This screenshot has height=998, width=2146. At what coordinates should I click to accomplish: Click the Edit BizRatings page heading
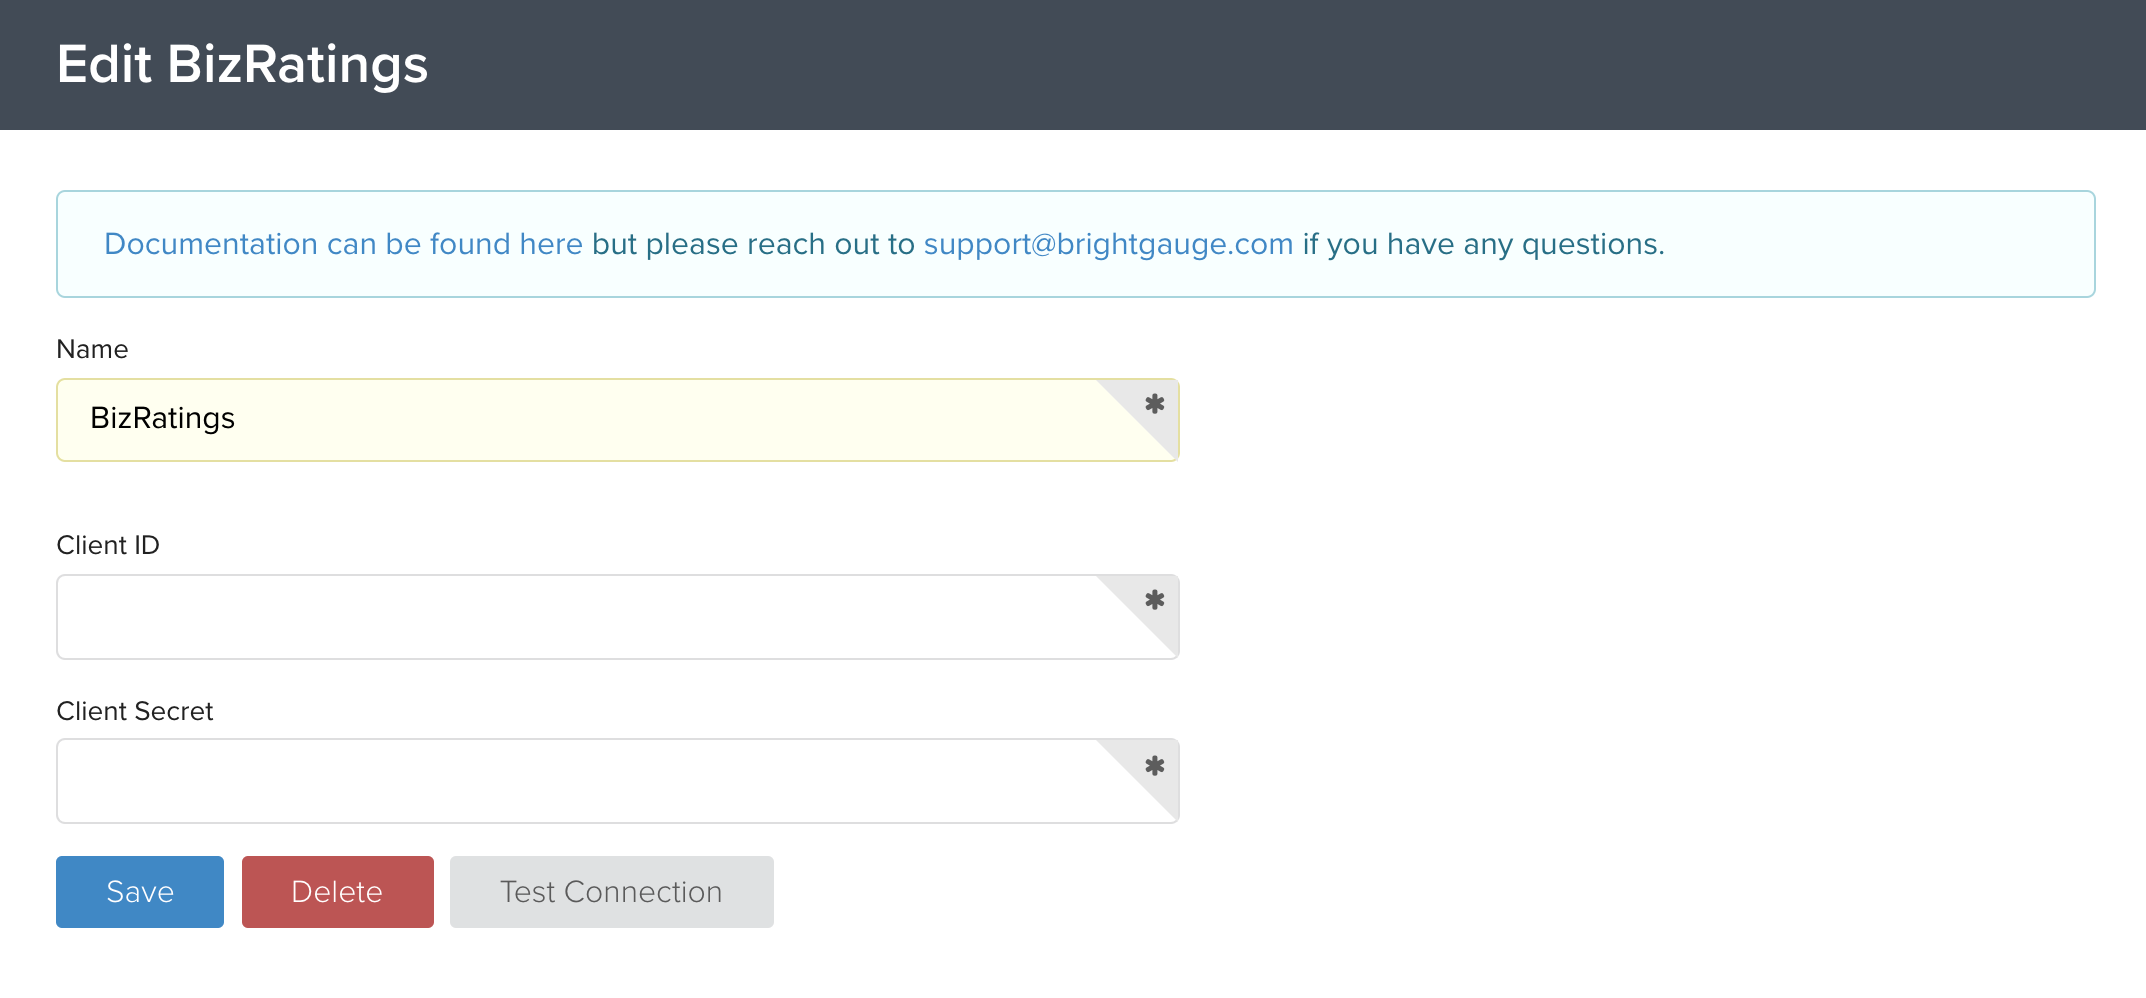point(242,65)
